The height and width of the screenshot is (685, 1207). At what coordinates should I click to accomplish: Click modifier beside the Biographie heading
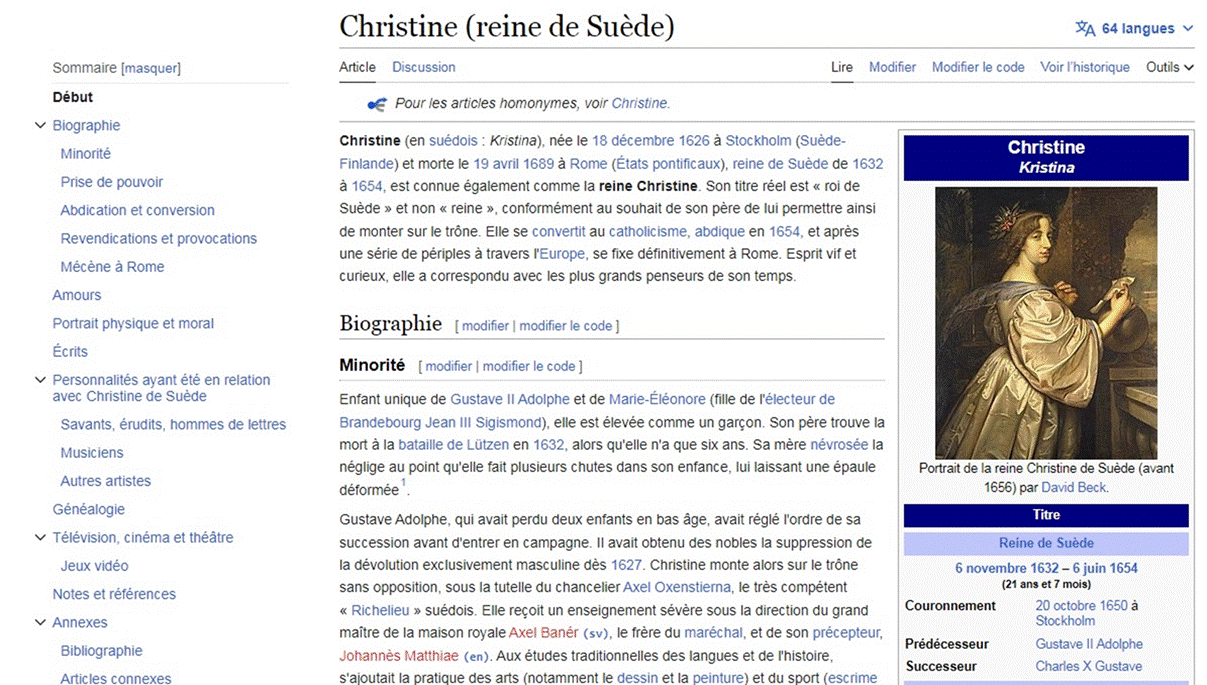(x=485, y=326)
